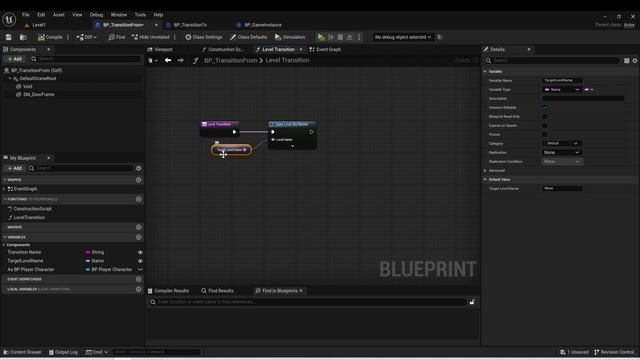The height and width of the screenshot is (360, 640).
Task: Open Class Settings
Action: [x=203, y=37]
